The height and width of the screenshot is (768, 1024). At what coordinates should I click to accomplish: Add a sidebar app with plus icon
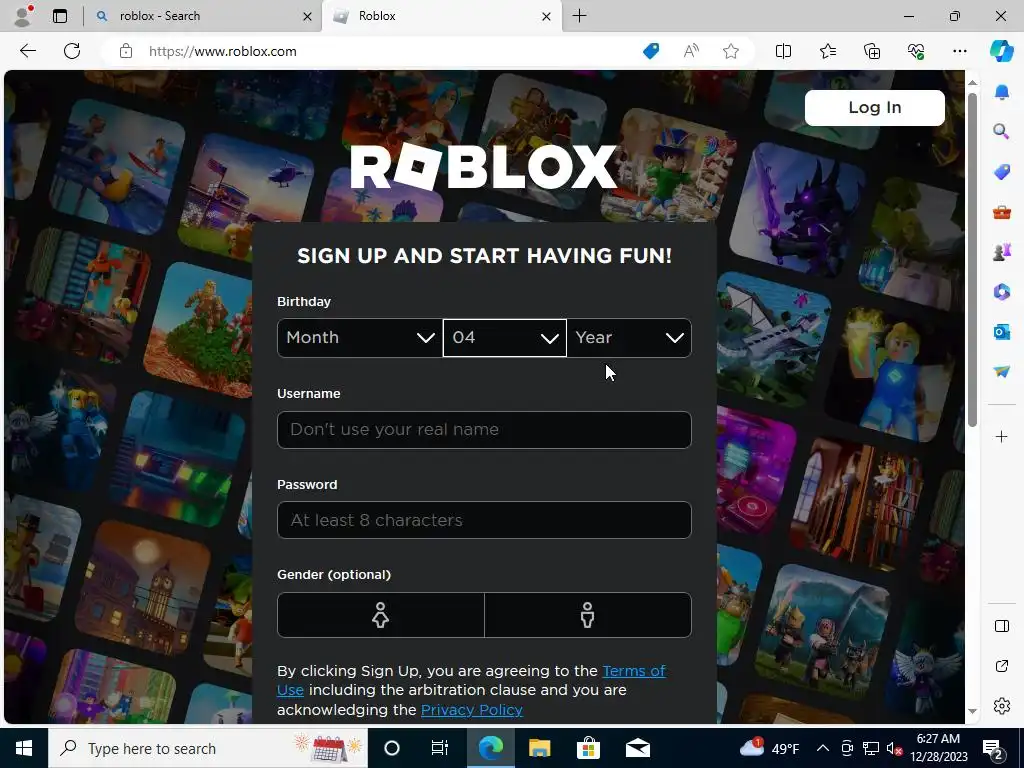[x=1002, y=436]
